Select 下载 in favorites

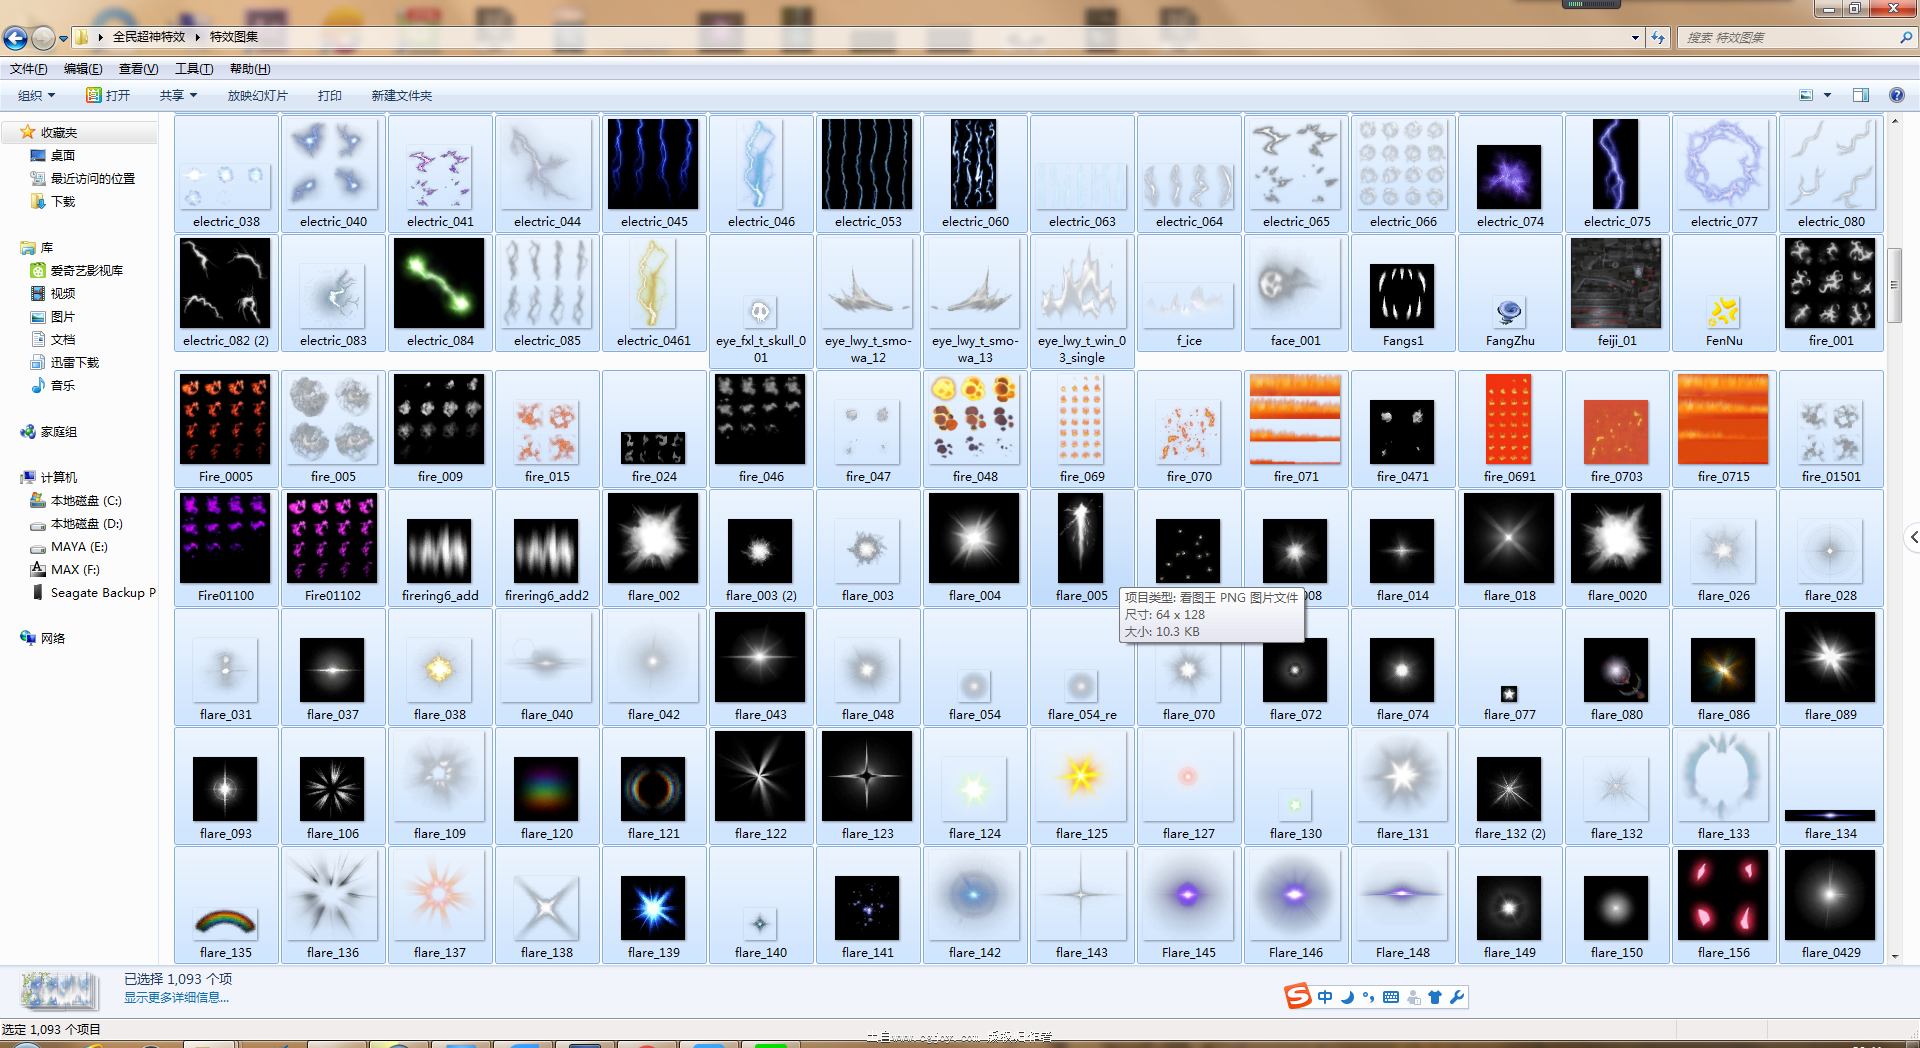point(62,202)
